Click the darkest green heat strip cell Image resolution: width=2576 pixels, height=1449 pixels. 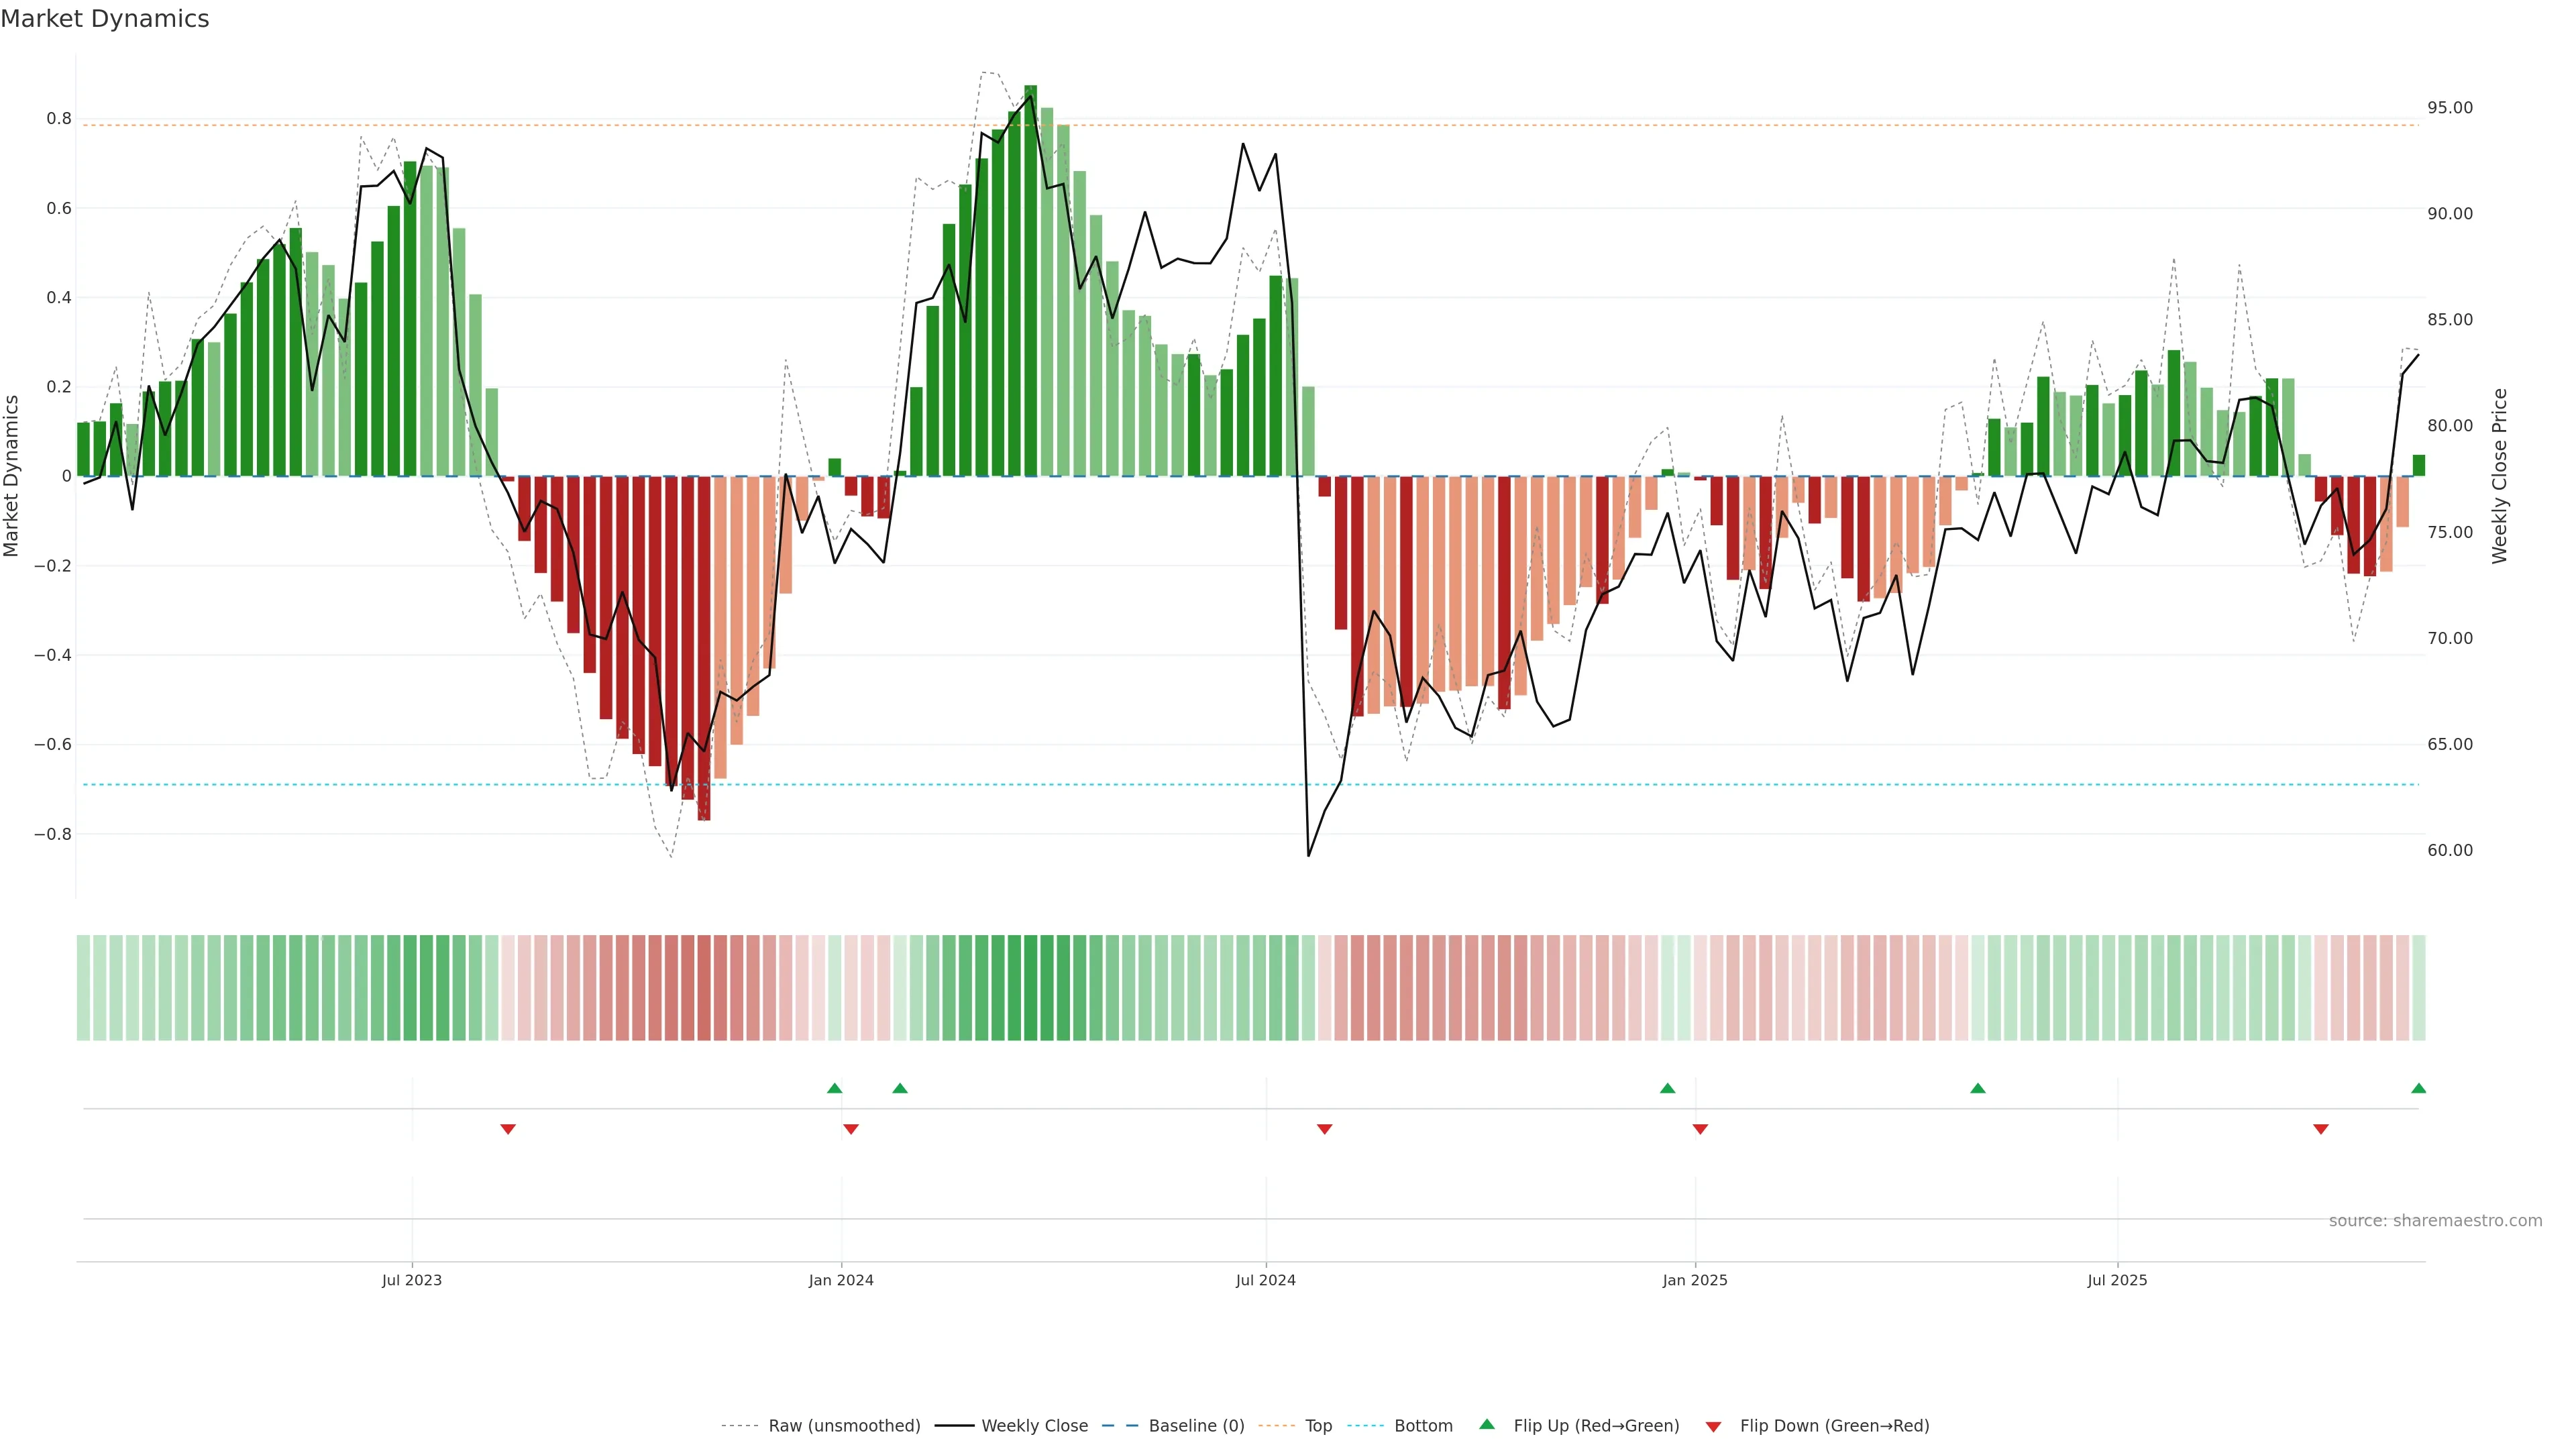(x=1030, y=987)
